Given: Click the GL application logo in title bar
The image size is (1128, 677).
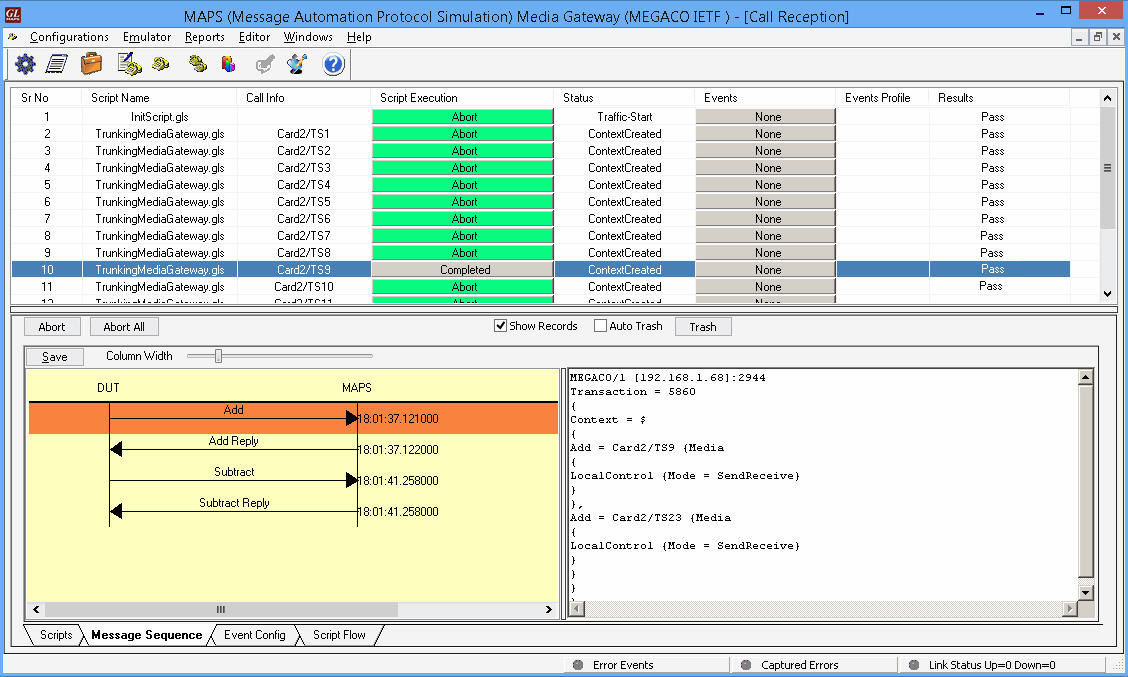Looking at the screenshot, I should pyautogui.click(x=13, y=14).
